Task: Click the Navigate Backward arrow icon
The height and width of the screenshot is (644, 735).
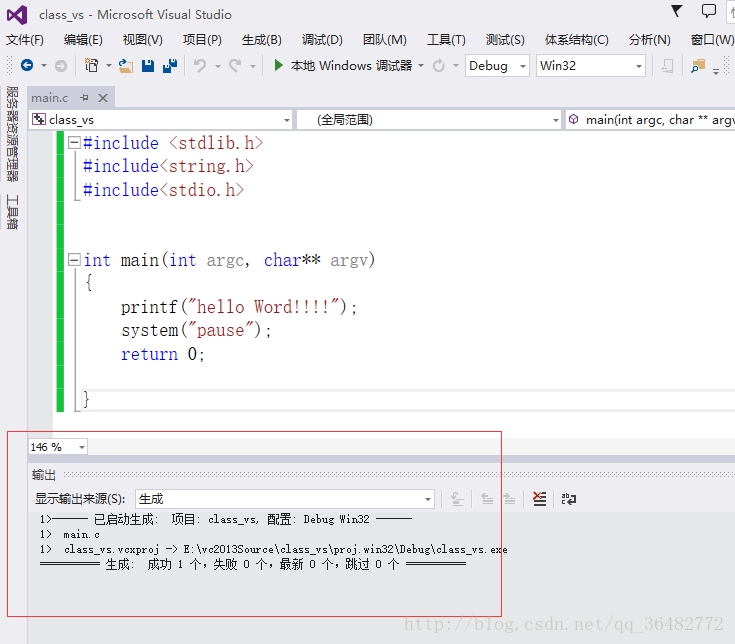Action: pos(27,66)
